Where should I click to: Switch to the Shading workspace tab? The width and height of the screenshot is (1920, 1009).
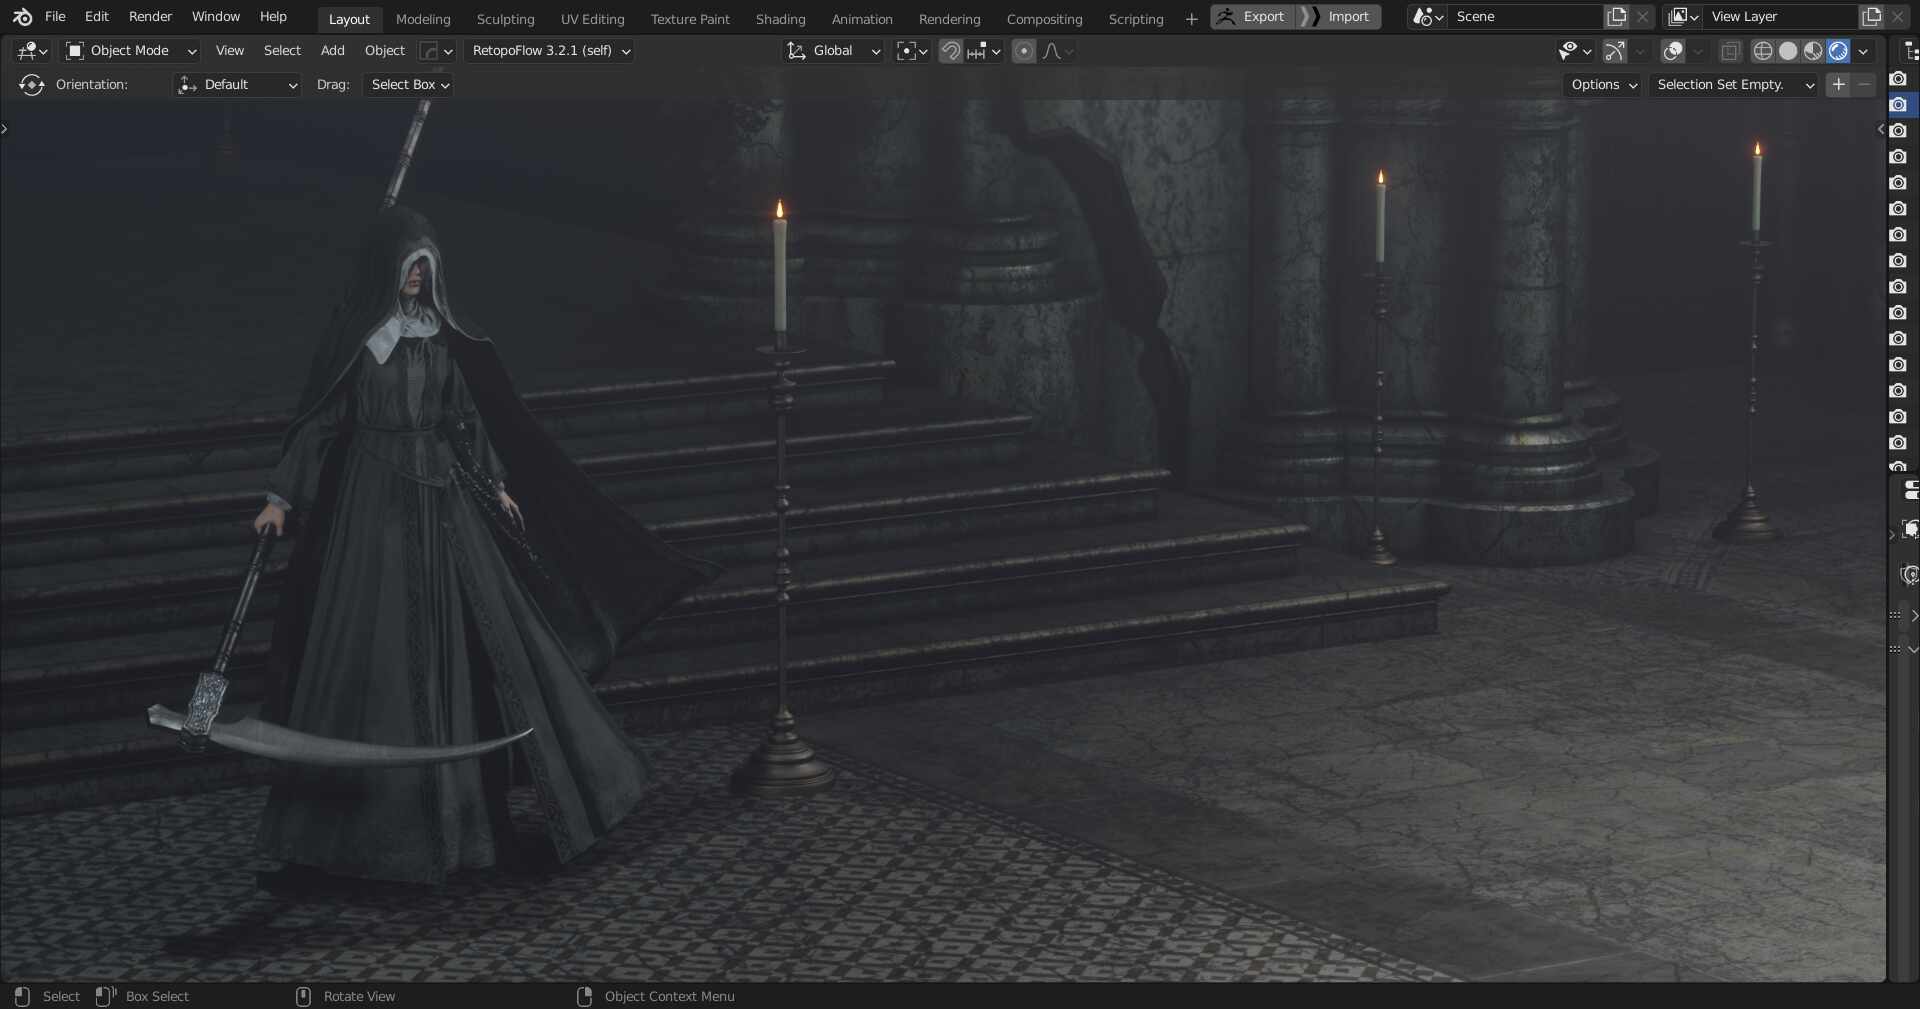pyautogui.click(x=780, y=19)
